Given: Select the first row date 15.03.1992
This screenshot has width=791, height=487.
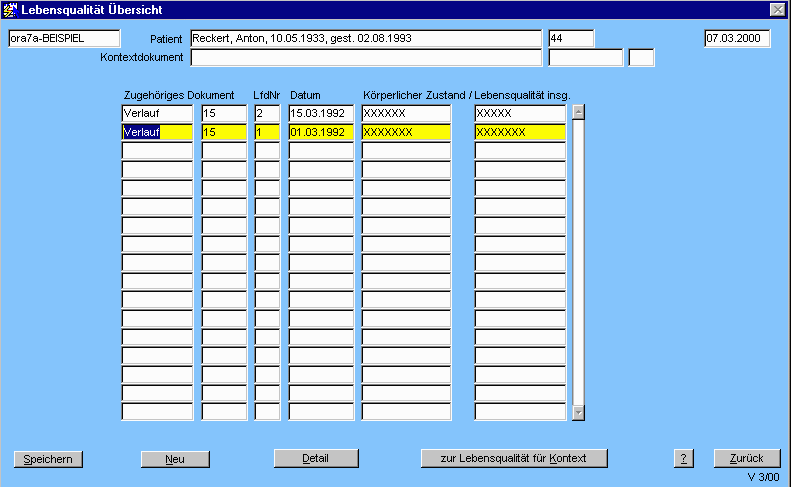Looking at the screenshot, I should click(321, 114).
